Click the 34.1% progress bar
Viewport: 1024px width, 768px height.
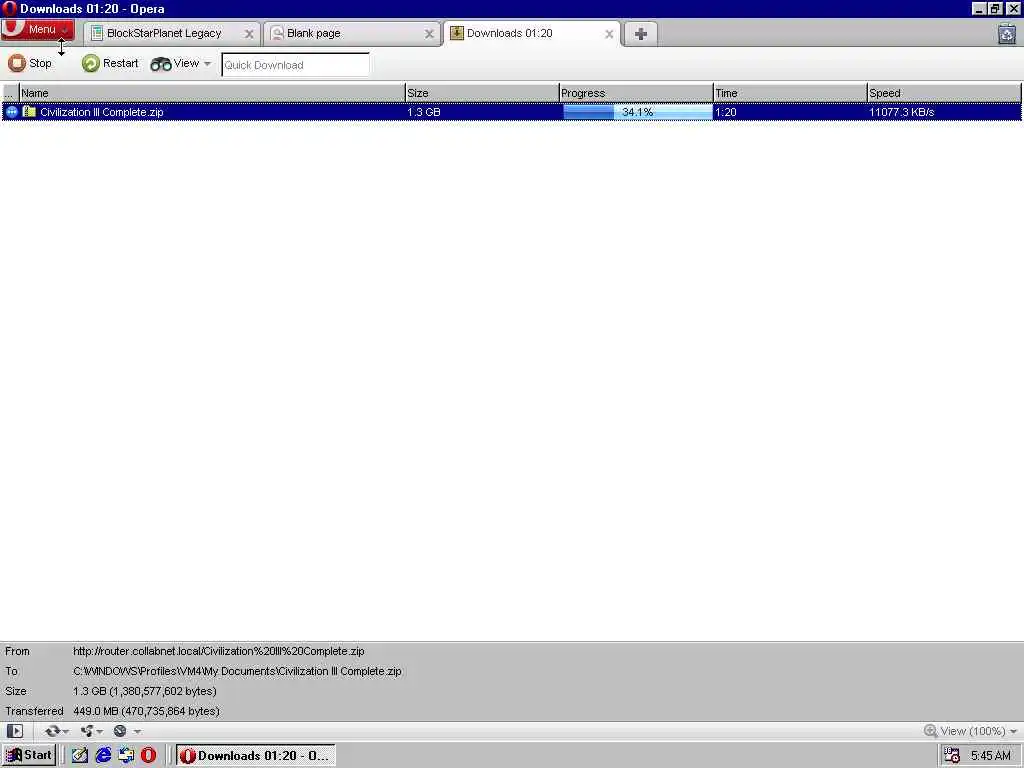637,112
